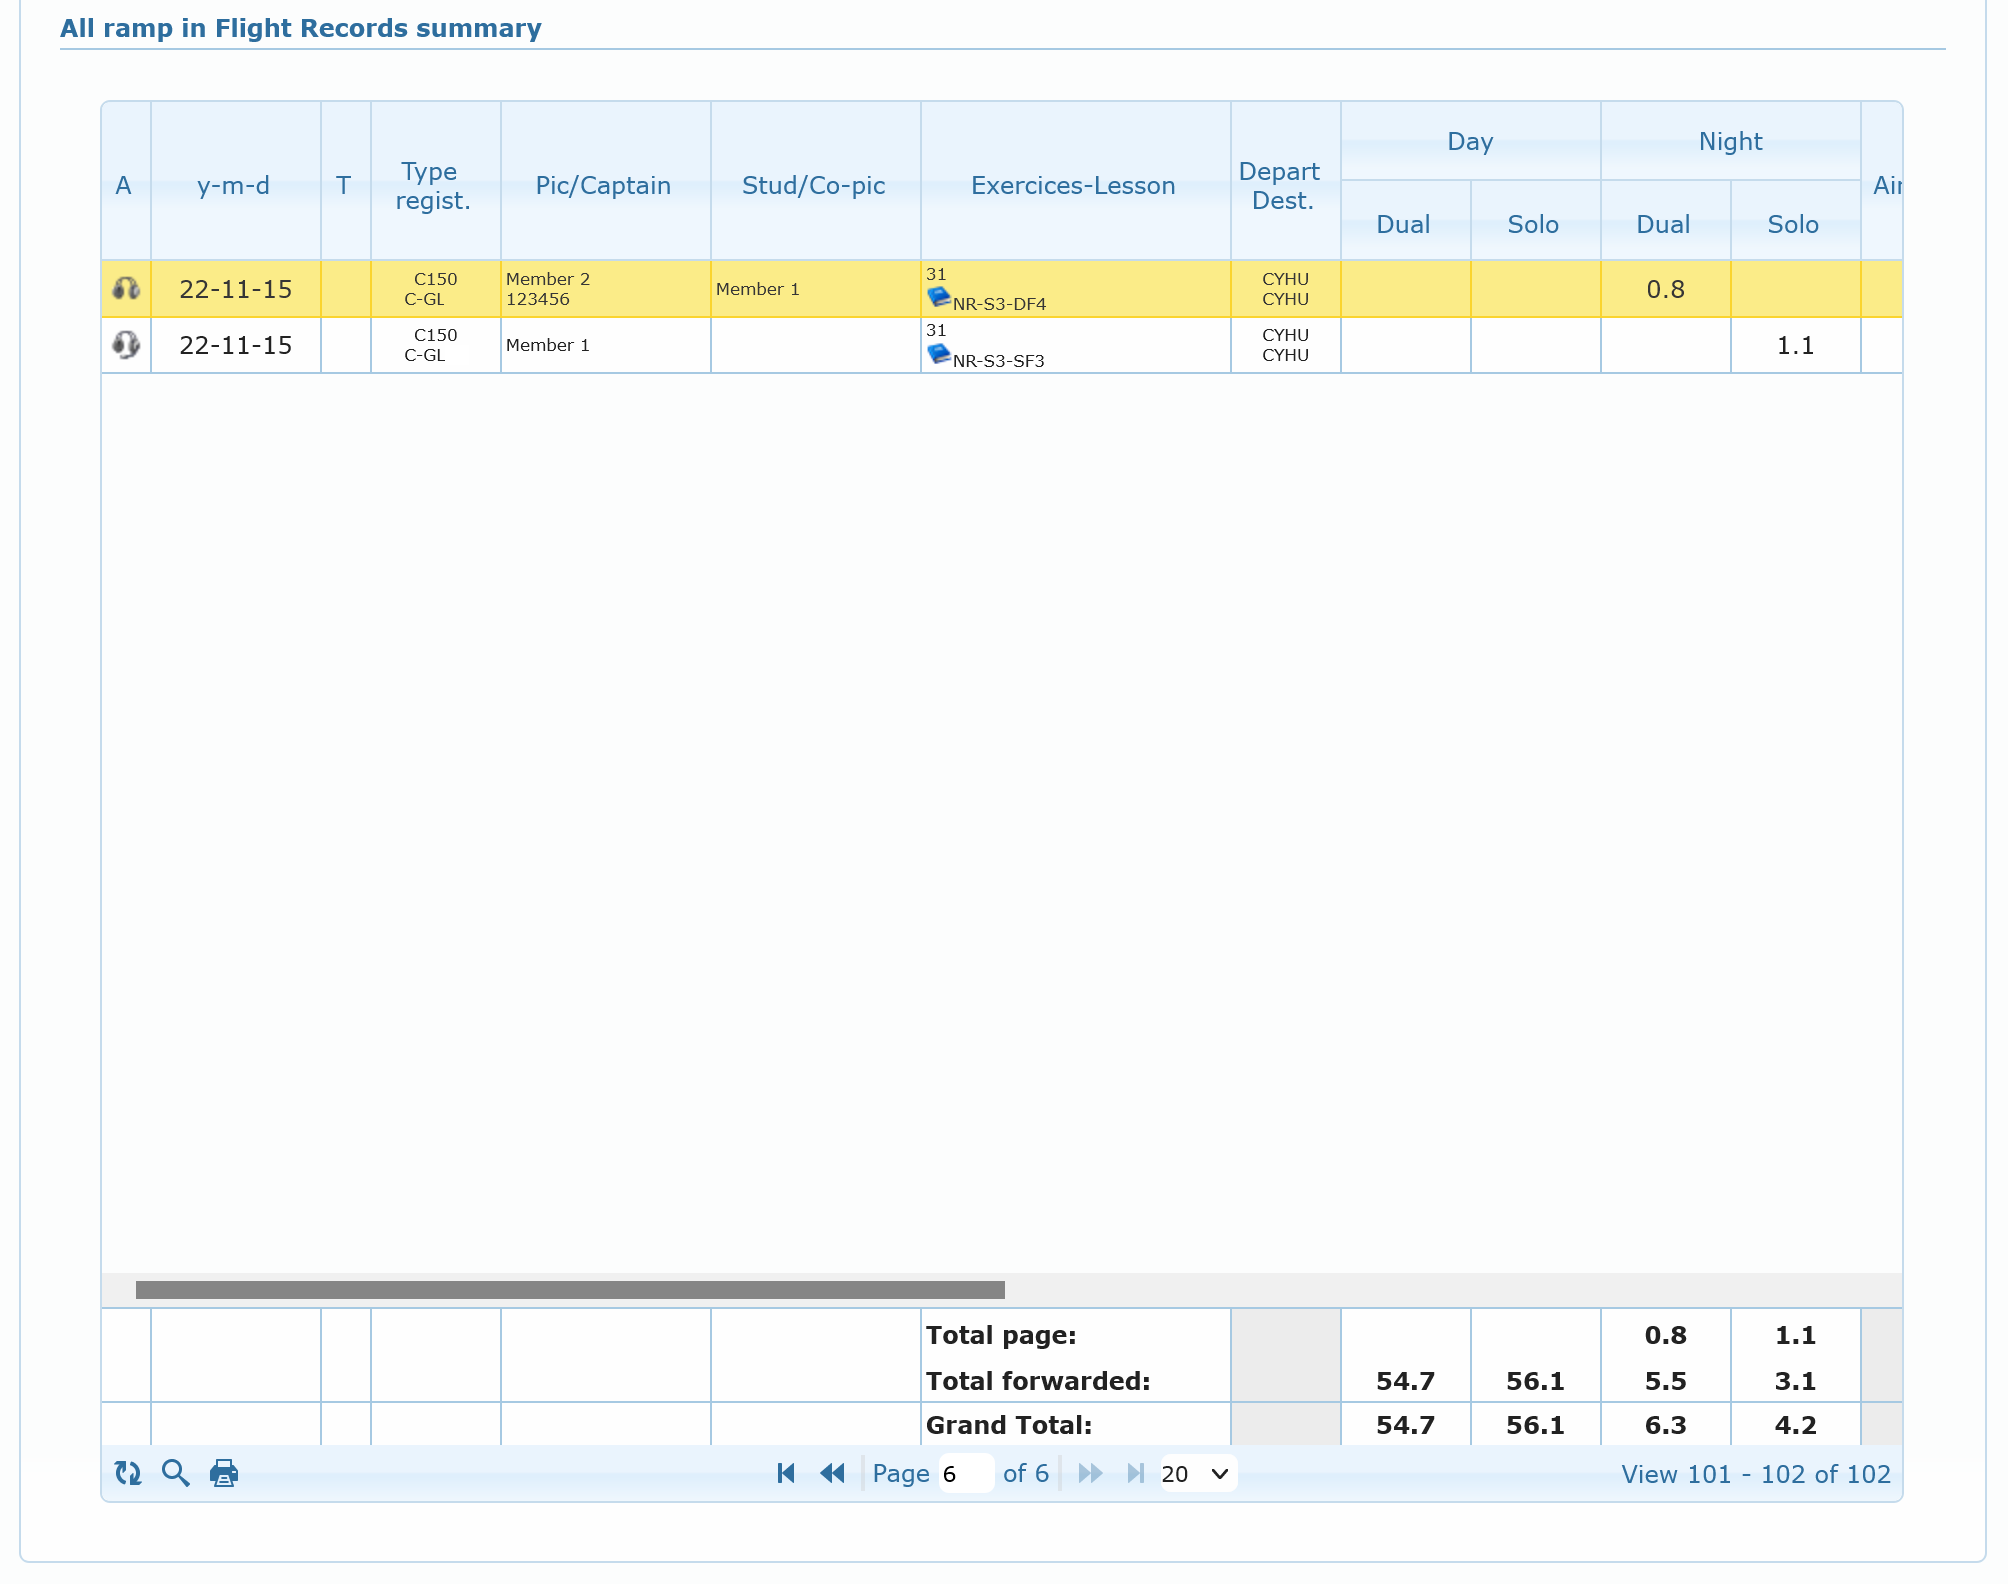Open lesson book icon for NR-S3-DF4
The height and width of the screenshot is (1584, 2008).
coord(938,297)
